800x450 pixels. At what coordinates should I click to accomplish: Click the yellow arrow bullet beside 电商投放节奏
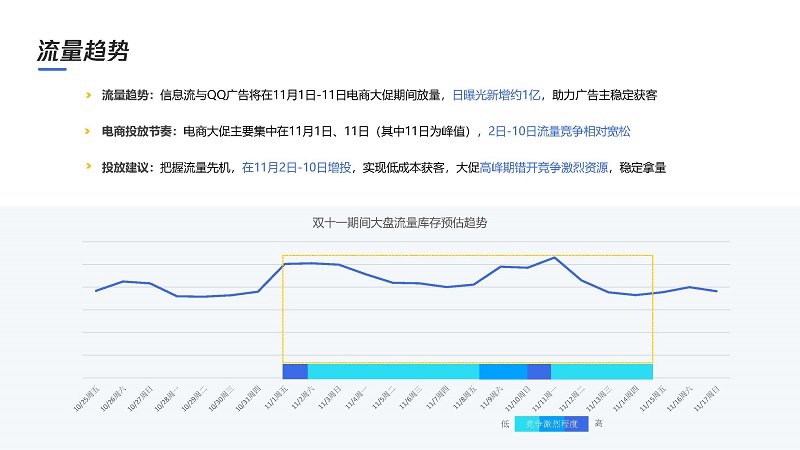pos(88,131)
